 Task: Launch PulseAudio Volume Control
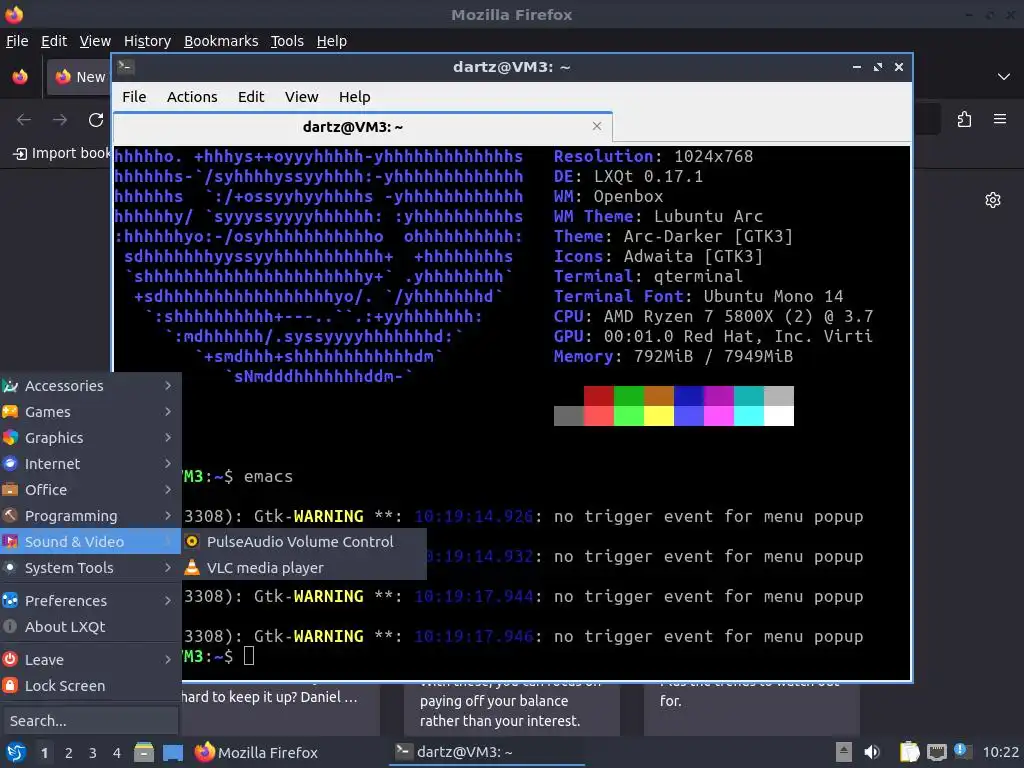click(x=304, y=541)
